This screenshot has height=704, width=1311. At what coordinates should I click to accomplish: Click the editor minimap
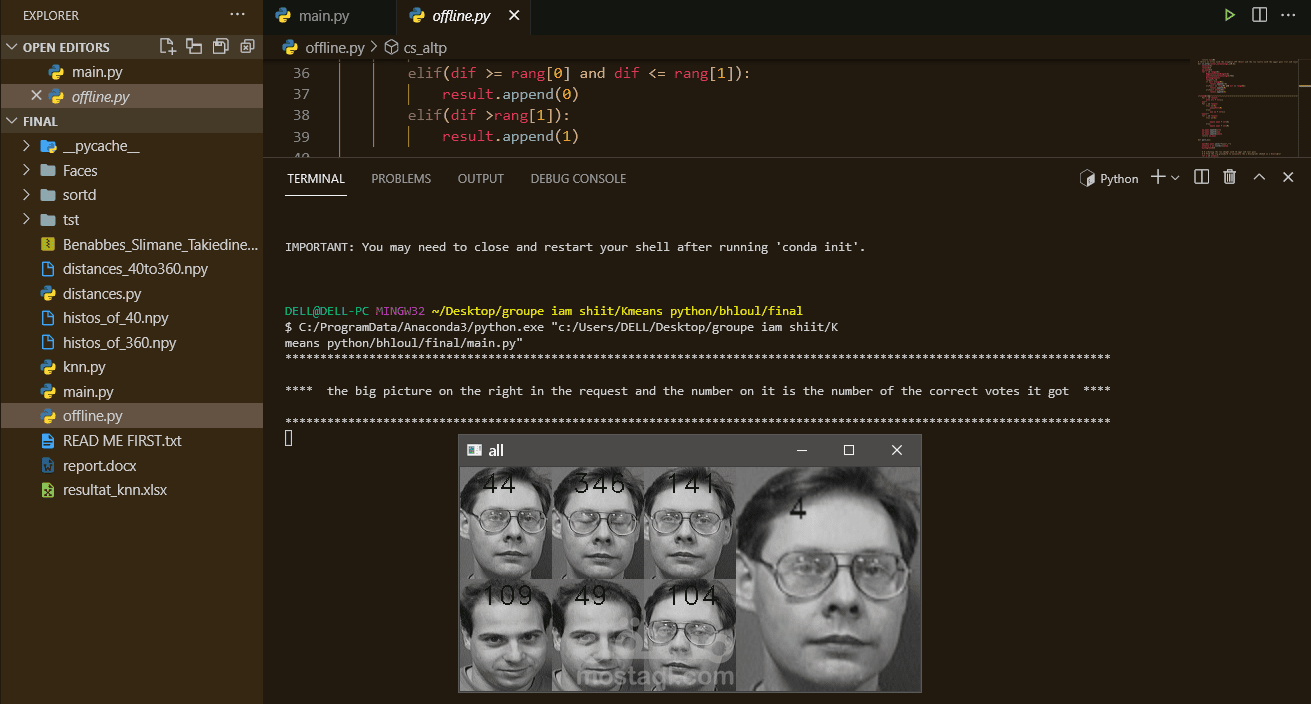[1248, 106]
